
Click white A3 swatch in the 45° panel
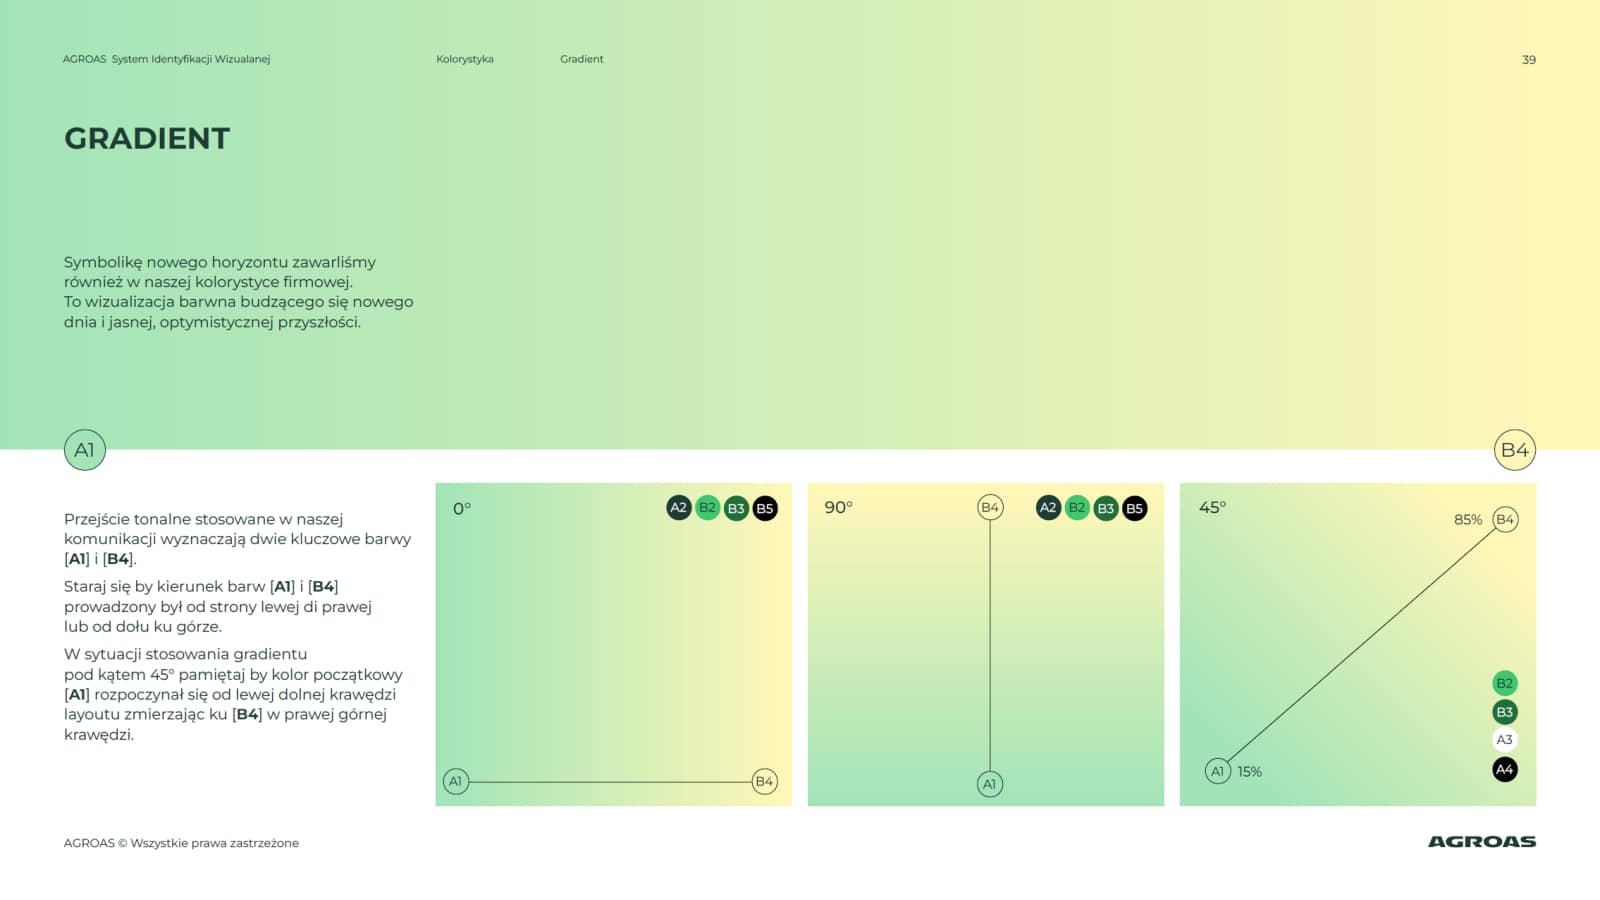click(x=1505, y=740)
